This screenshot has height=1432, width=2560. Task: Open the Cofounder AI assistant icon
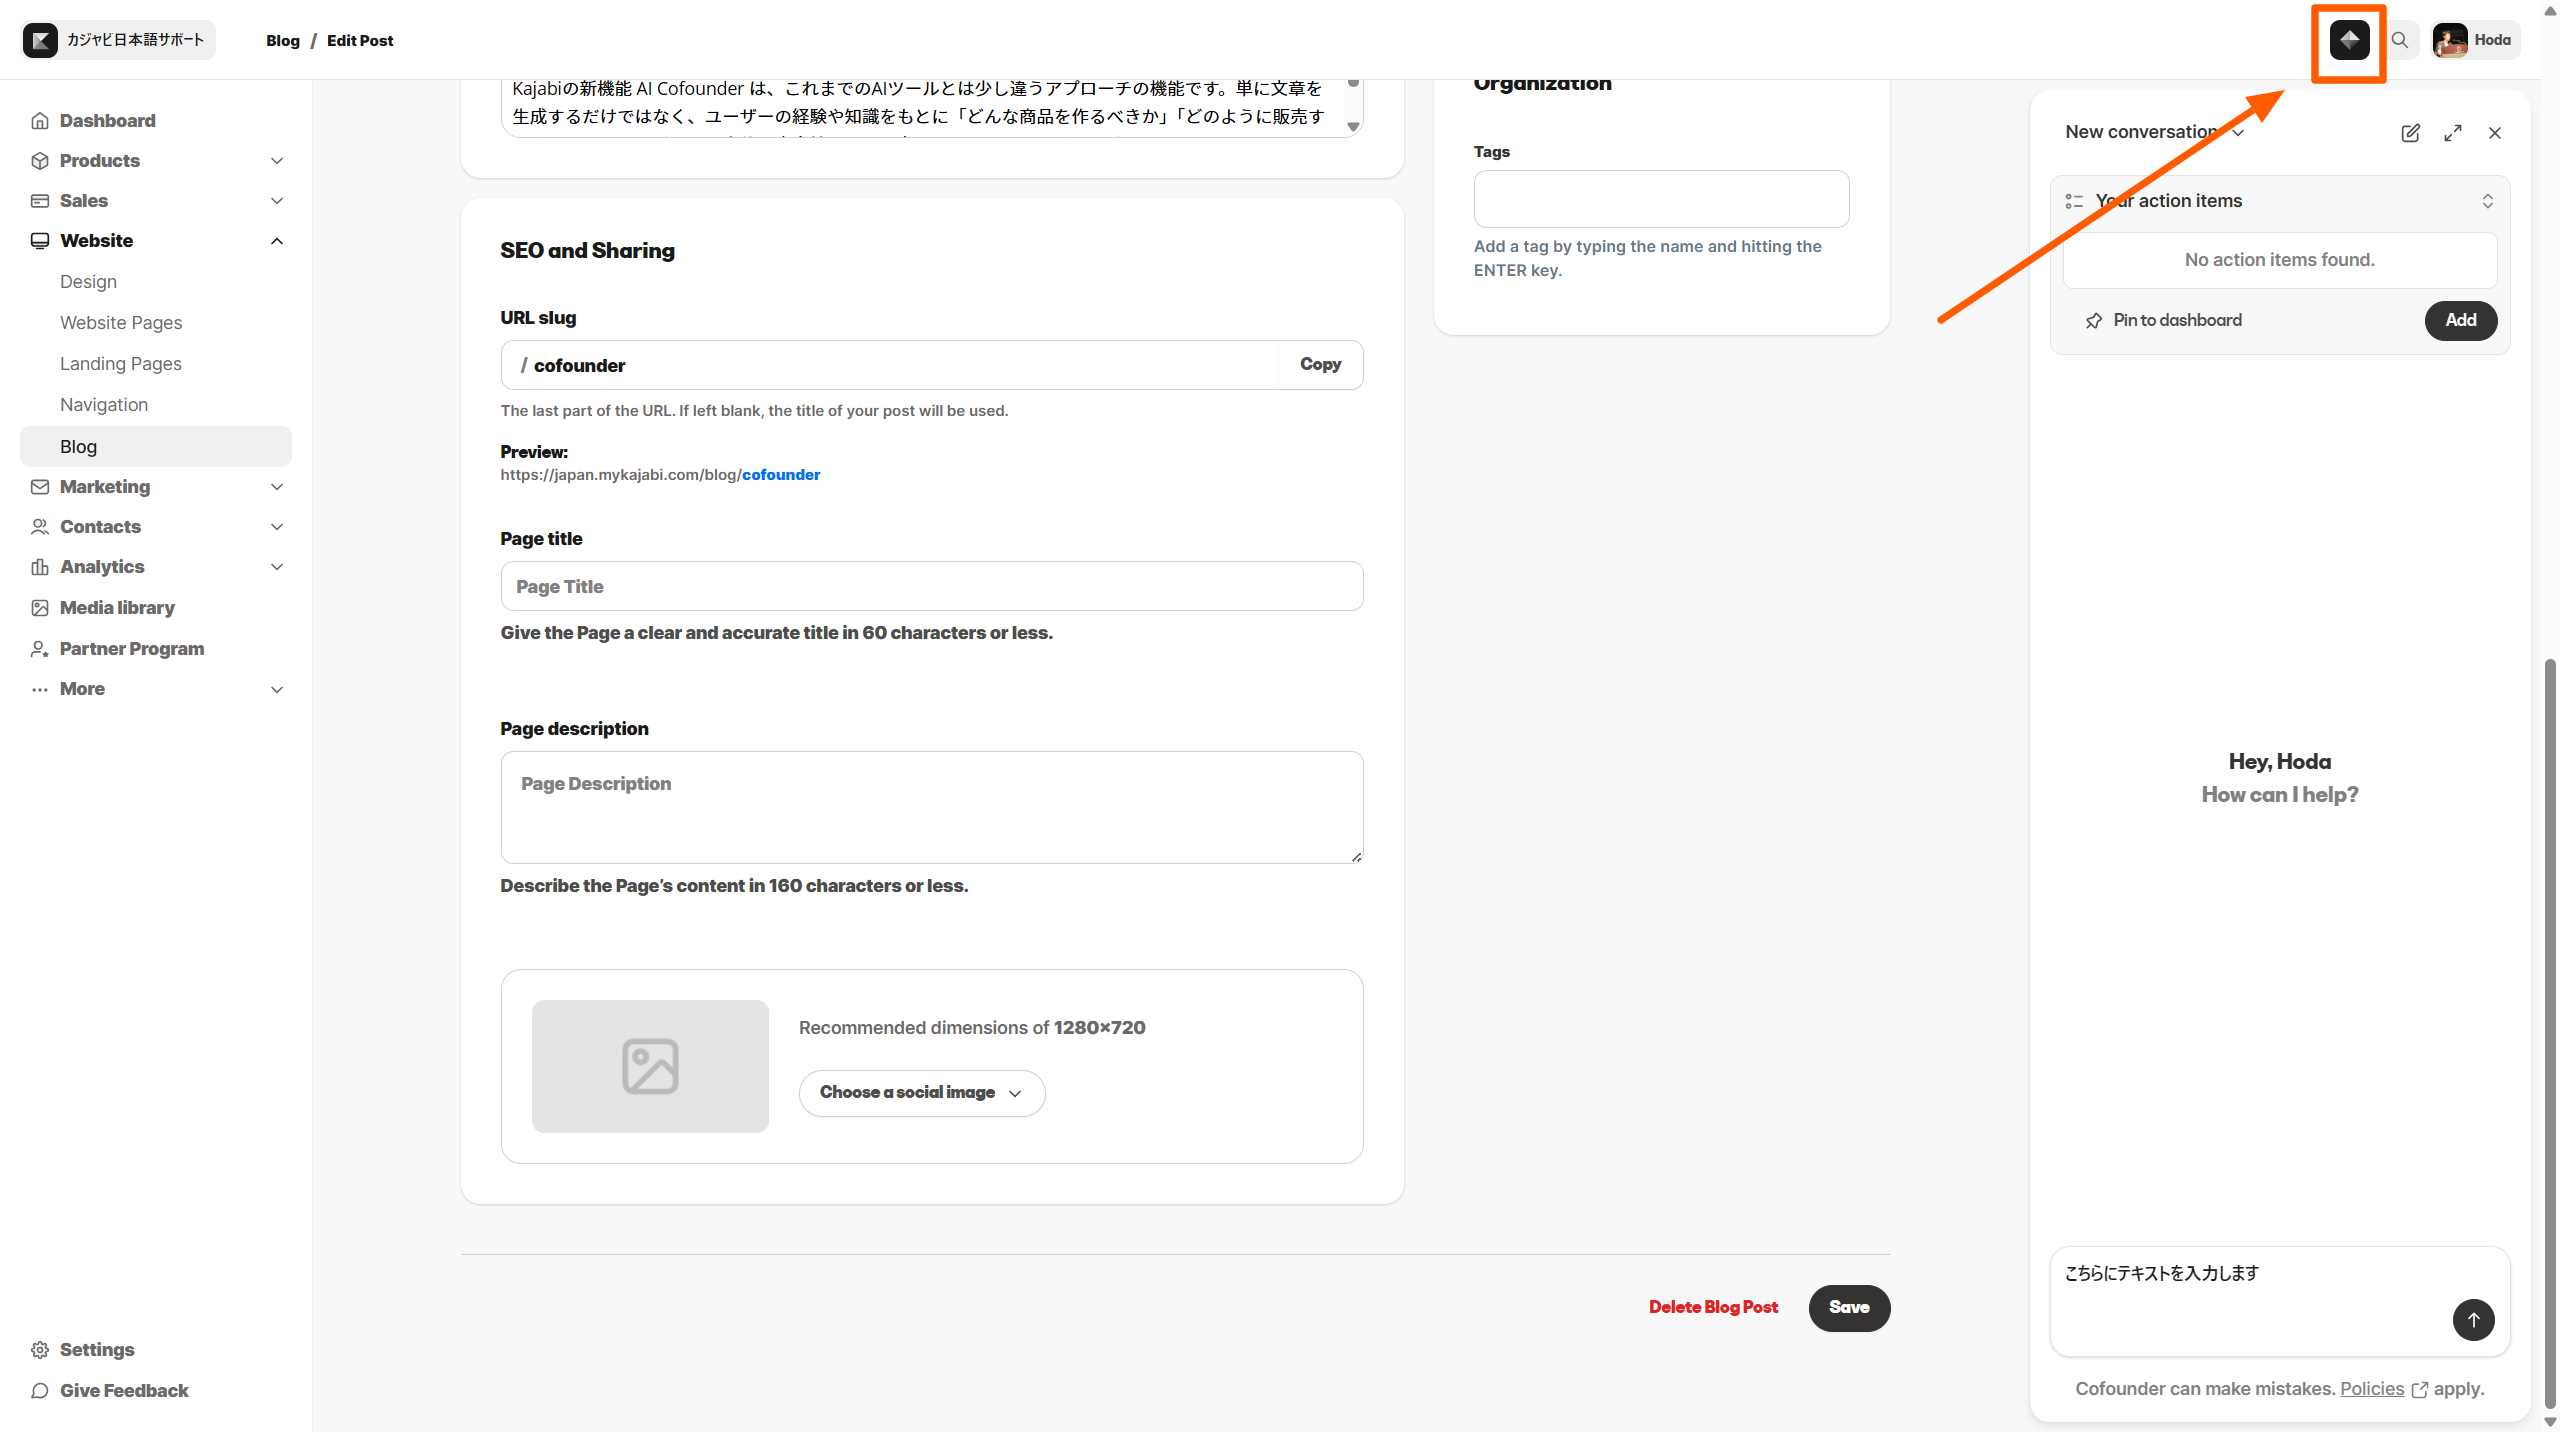(x=2349, y=40)
